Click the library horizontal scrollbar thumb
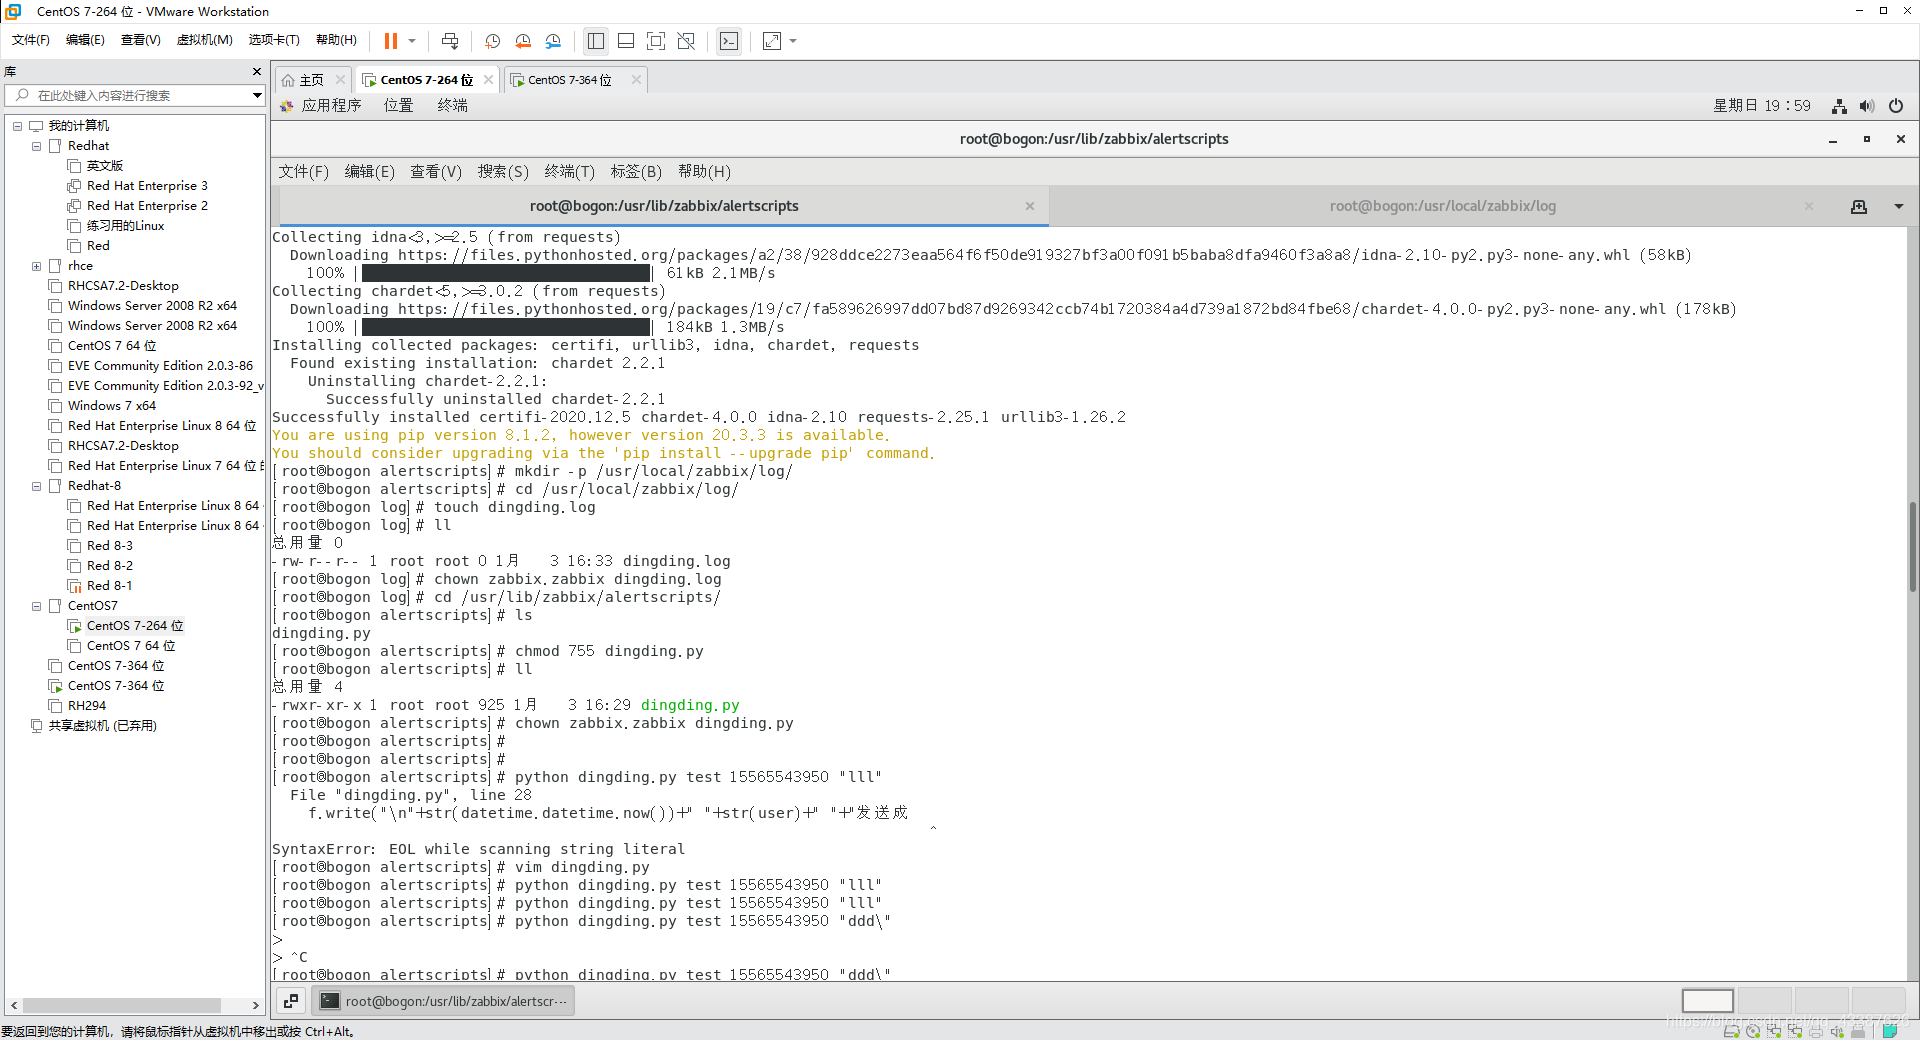Viewport: 1920px width, 1040px height. pos(121,1006)
